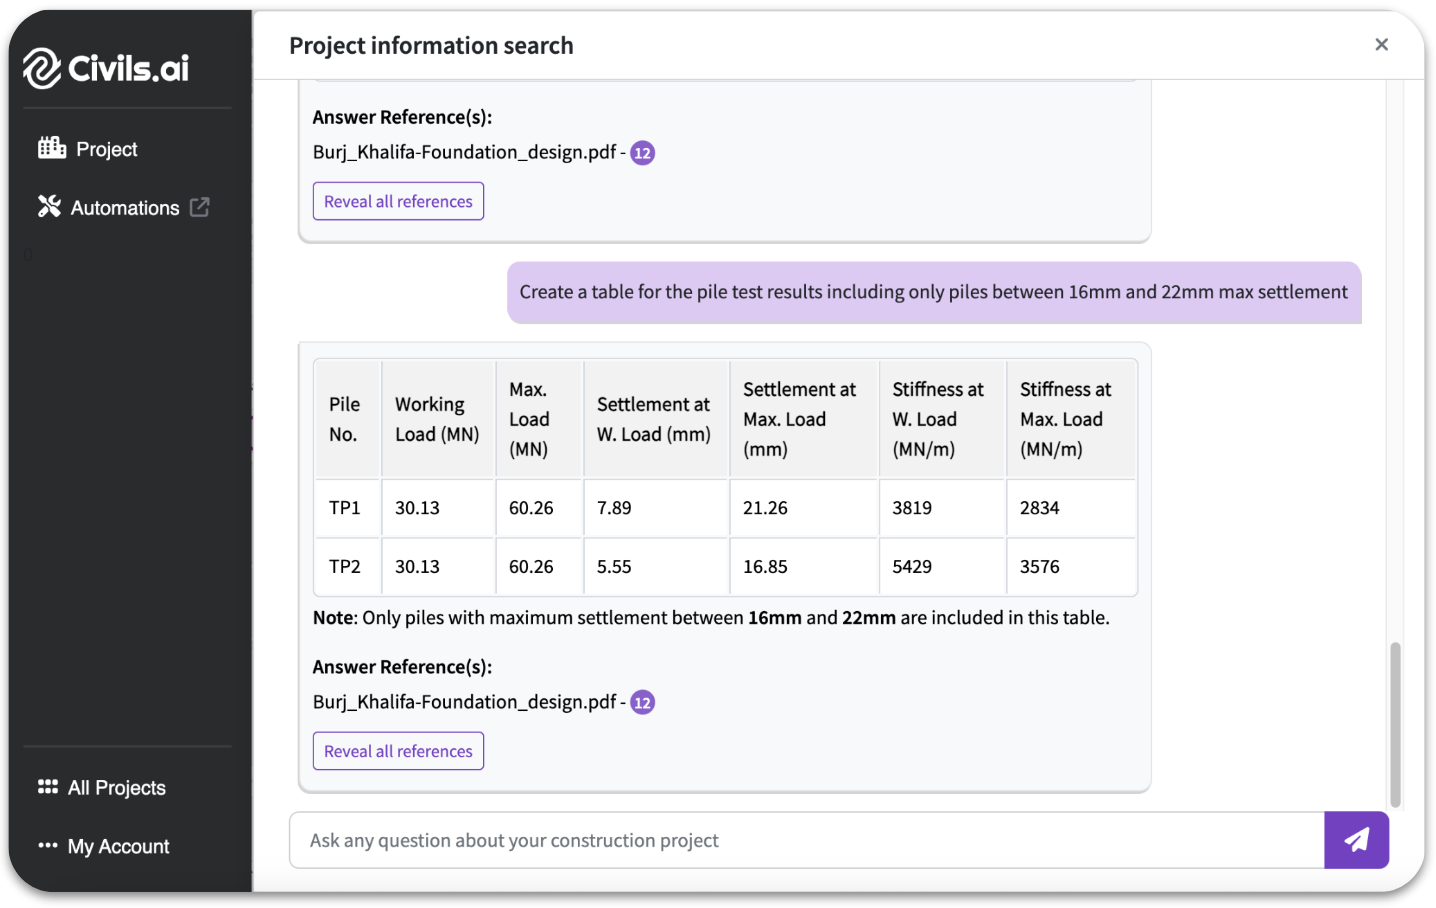
Task: Click the Civils.ai logo icon
Action: (x=42, y=68)
